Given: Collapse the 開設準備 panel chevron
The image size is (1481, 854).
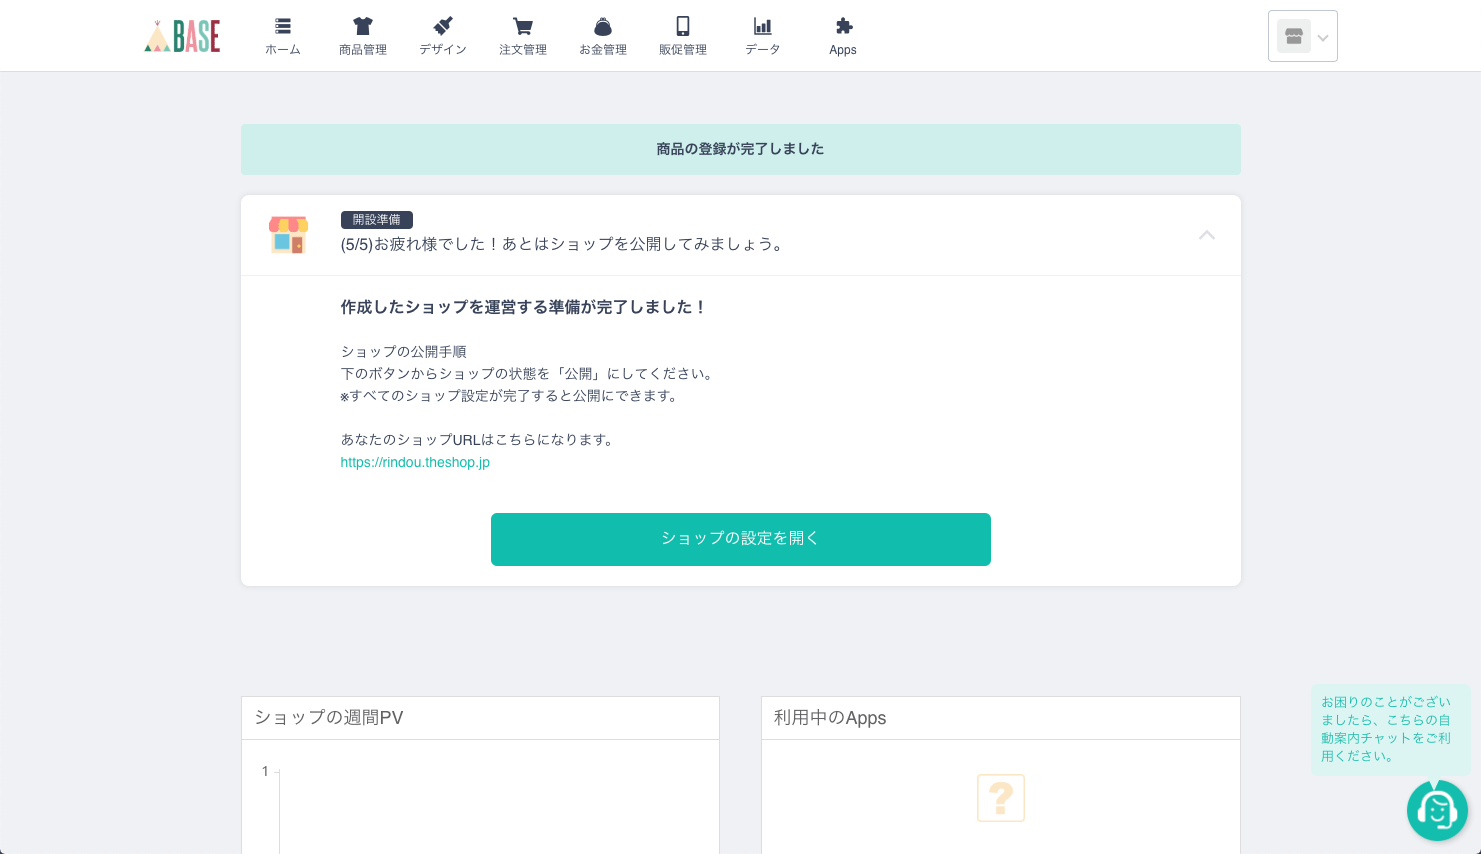Looking at the screenshot, I should click(1207, 235).
